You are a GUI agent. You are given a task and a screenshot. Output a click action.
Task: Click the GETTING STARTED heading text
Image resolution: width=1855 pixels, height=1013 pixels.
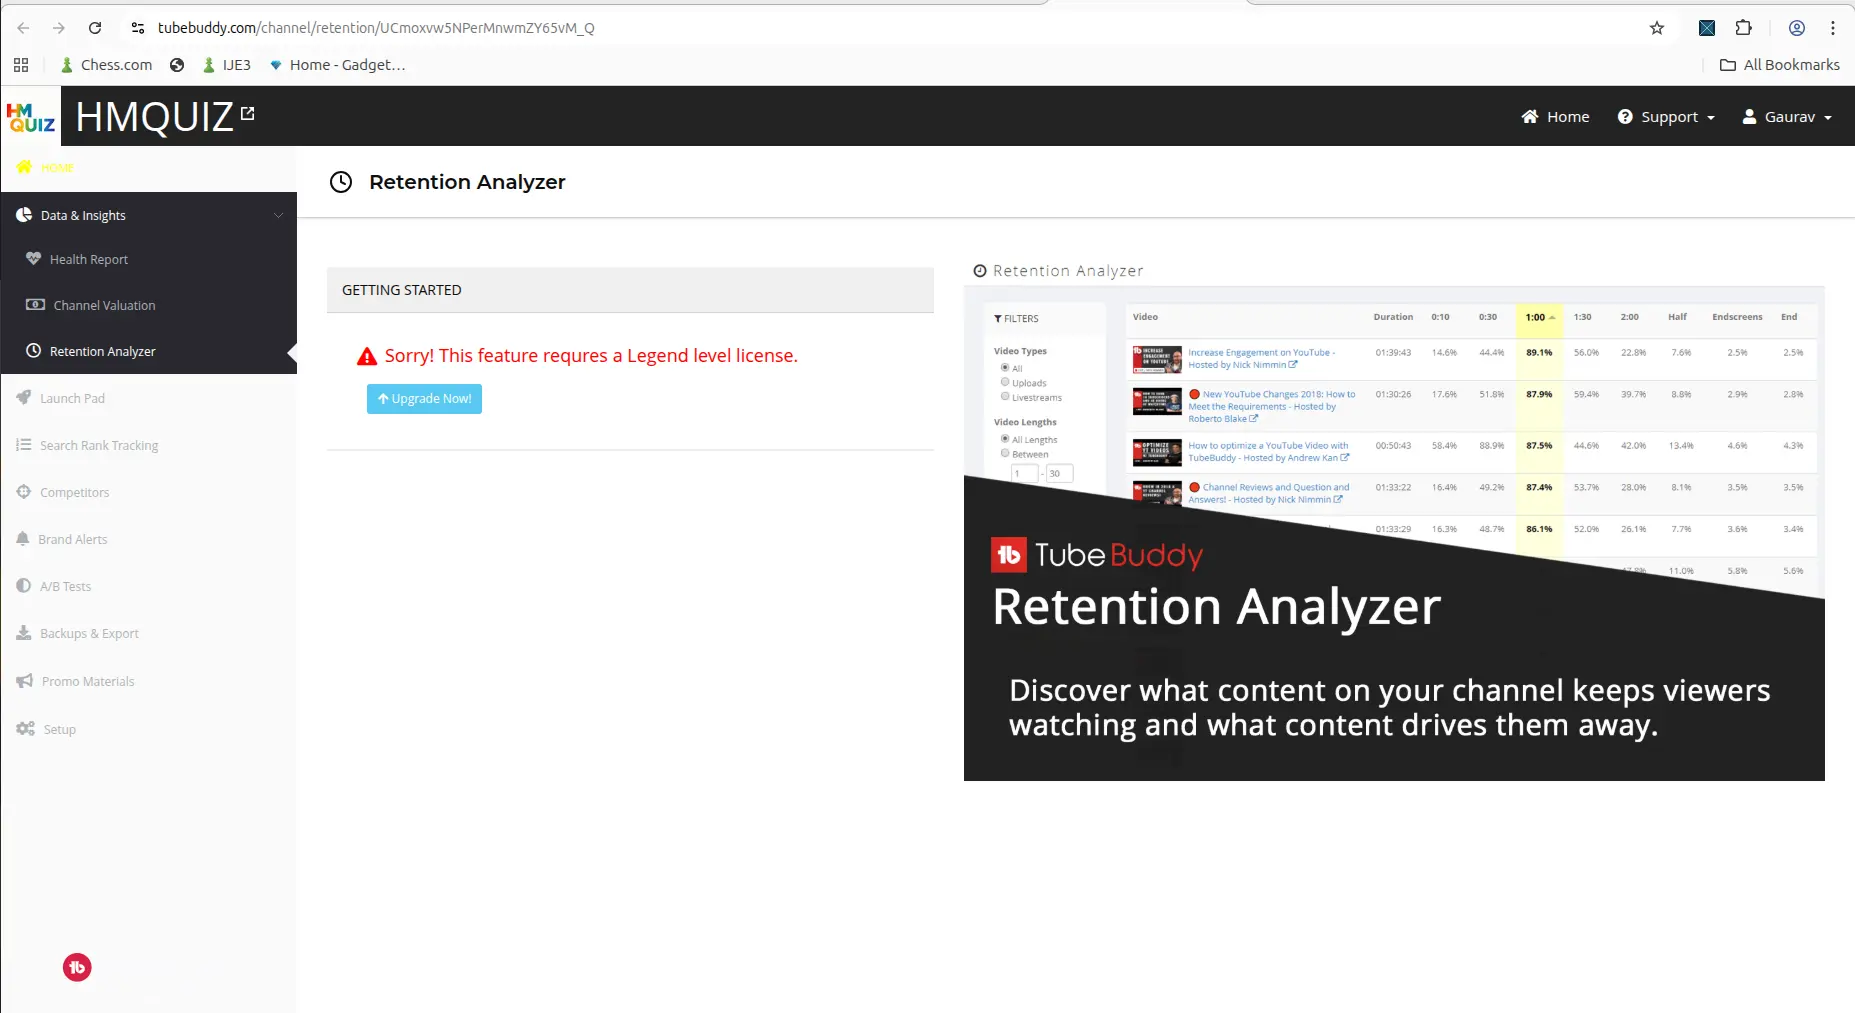[x=402, y=290]
